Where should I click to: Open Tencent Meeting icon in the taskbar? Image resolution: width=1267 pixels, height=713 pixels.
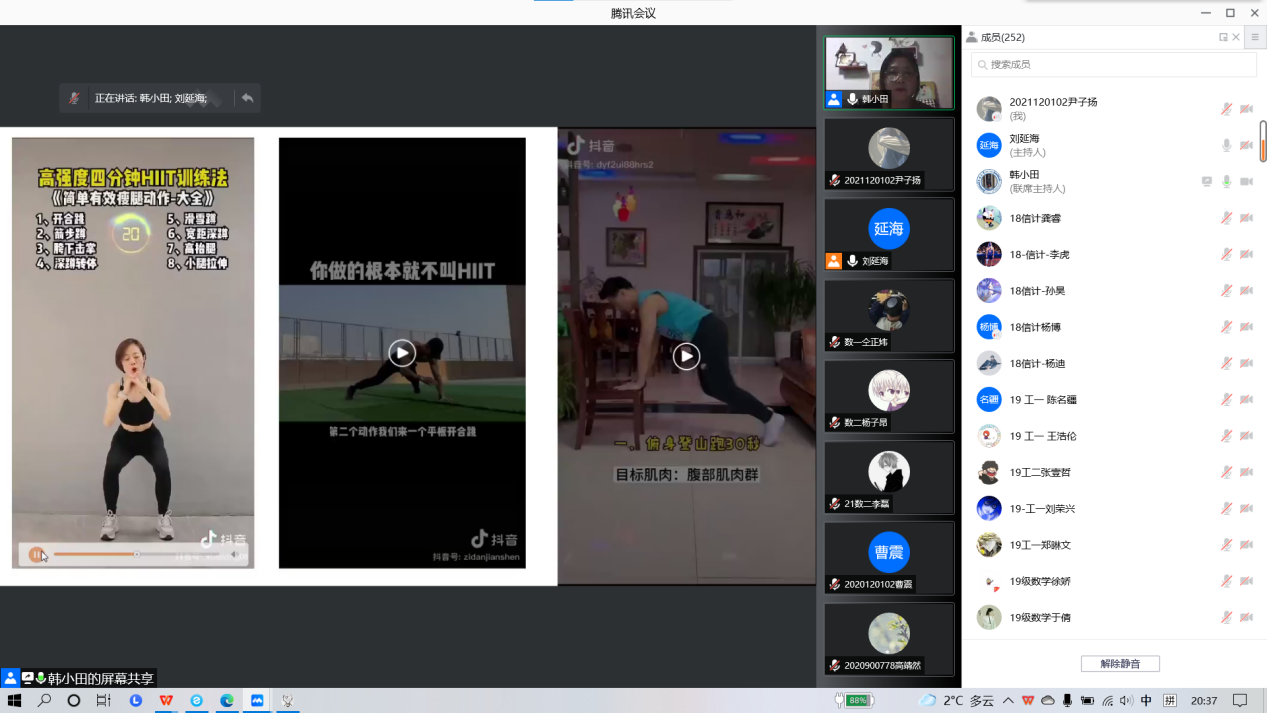pos(257,701)
